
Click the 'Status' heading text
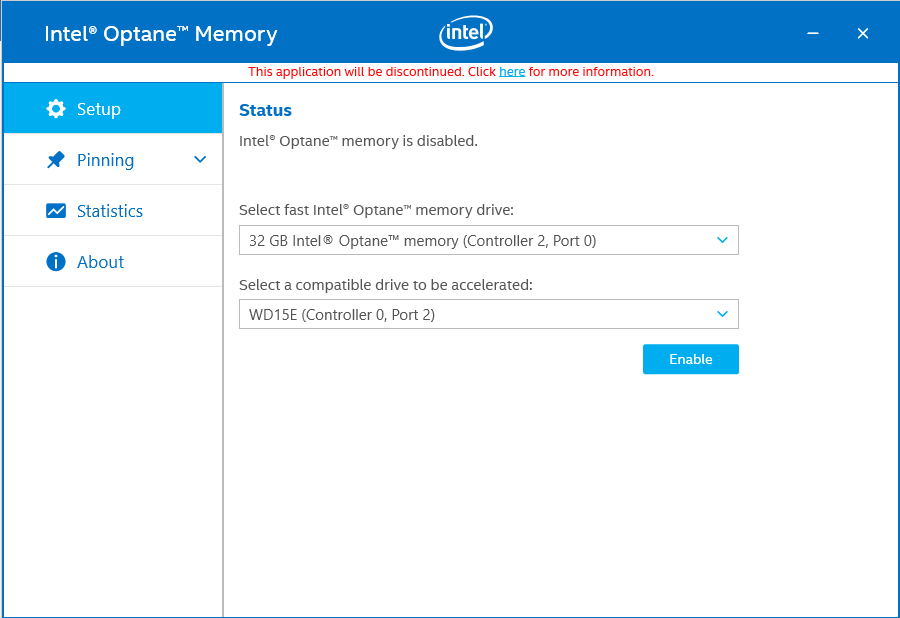pyautogui.click(x=265, y=110)
